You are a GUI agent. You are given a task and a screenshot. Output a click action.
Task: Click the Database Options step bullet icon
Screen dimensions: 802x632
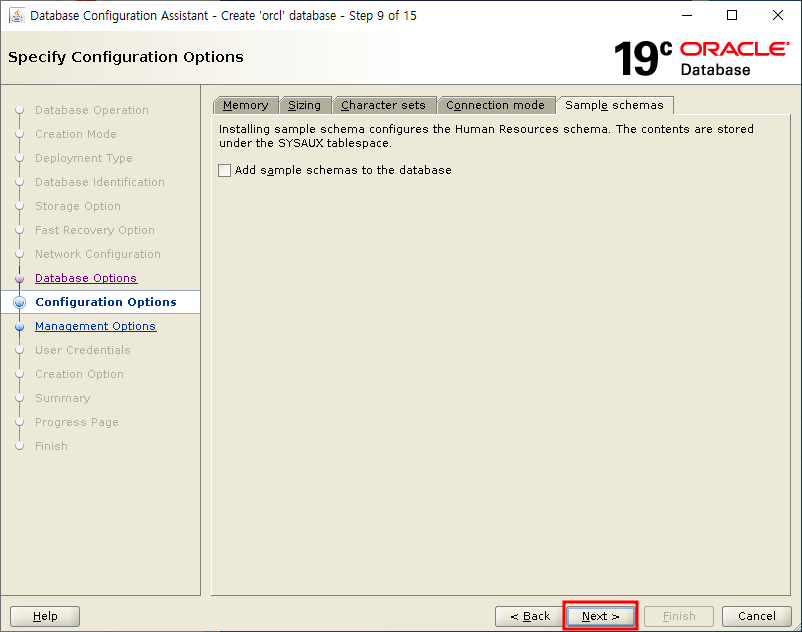pos(19,278)
